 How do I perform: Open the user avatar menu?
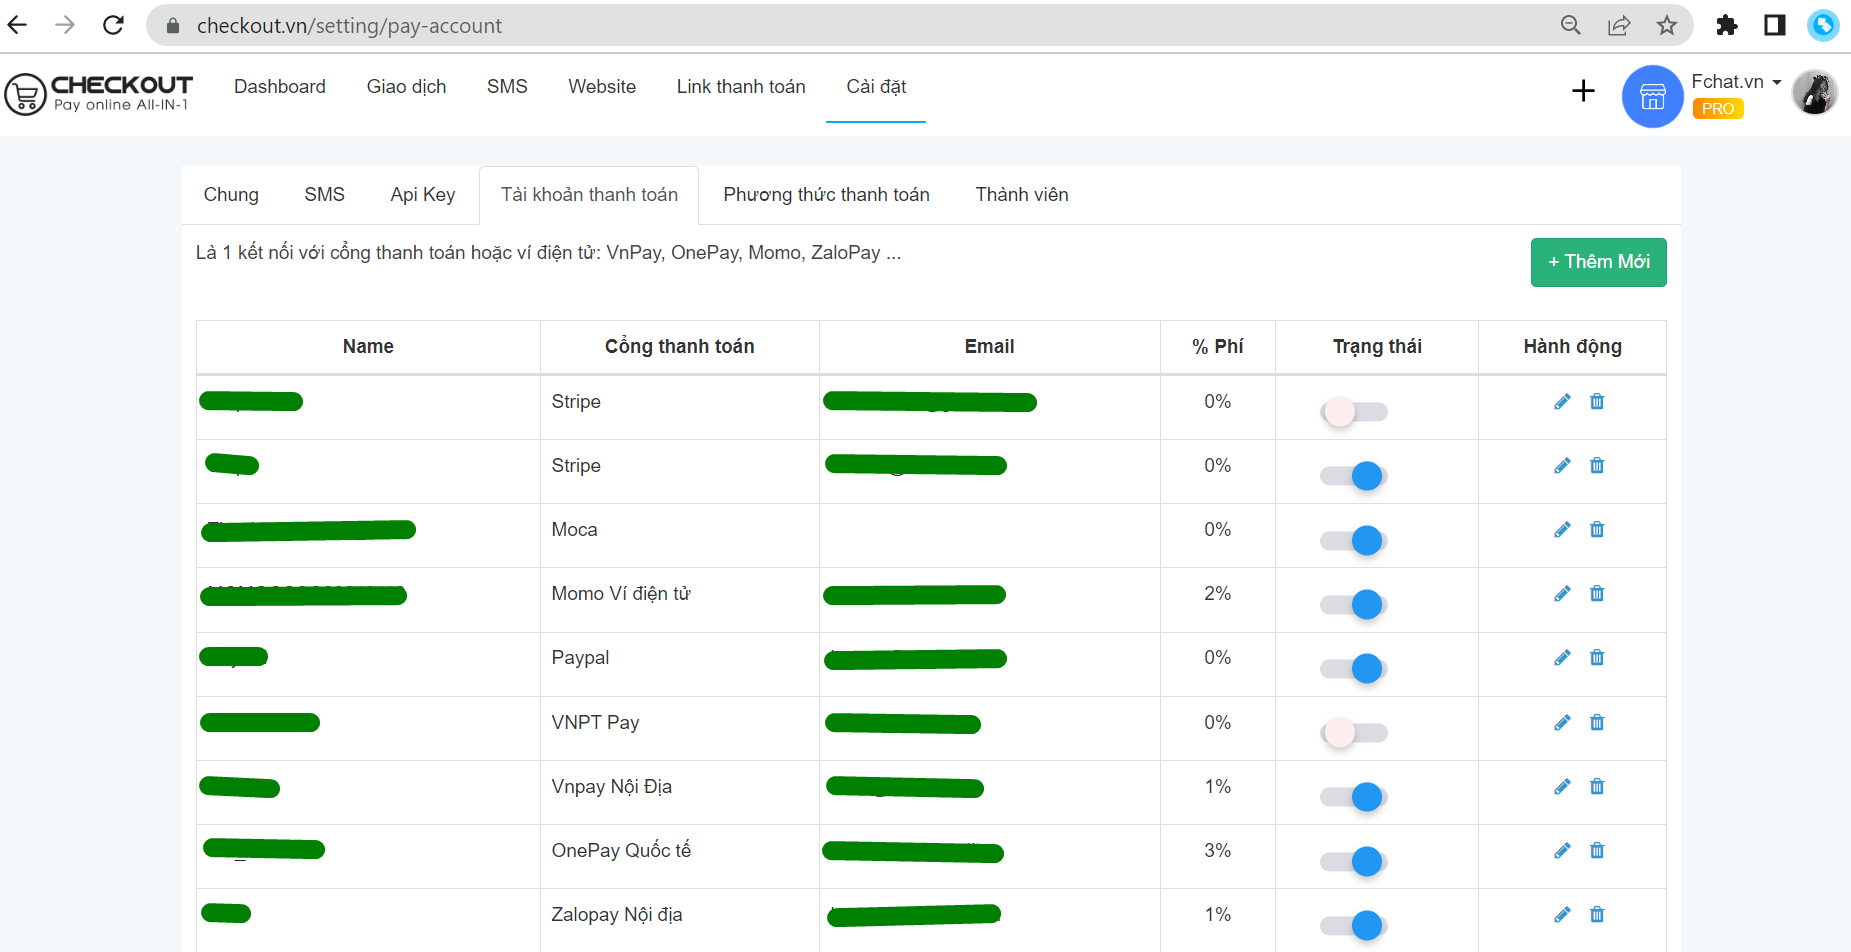tap(1815, 92)
